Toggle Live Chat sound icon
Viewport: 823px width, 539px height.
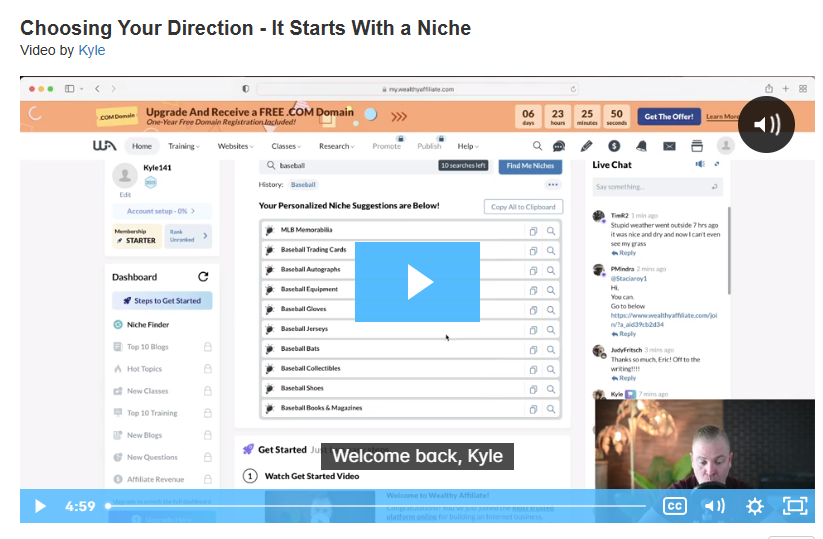(700, 164)
